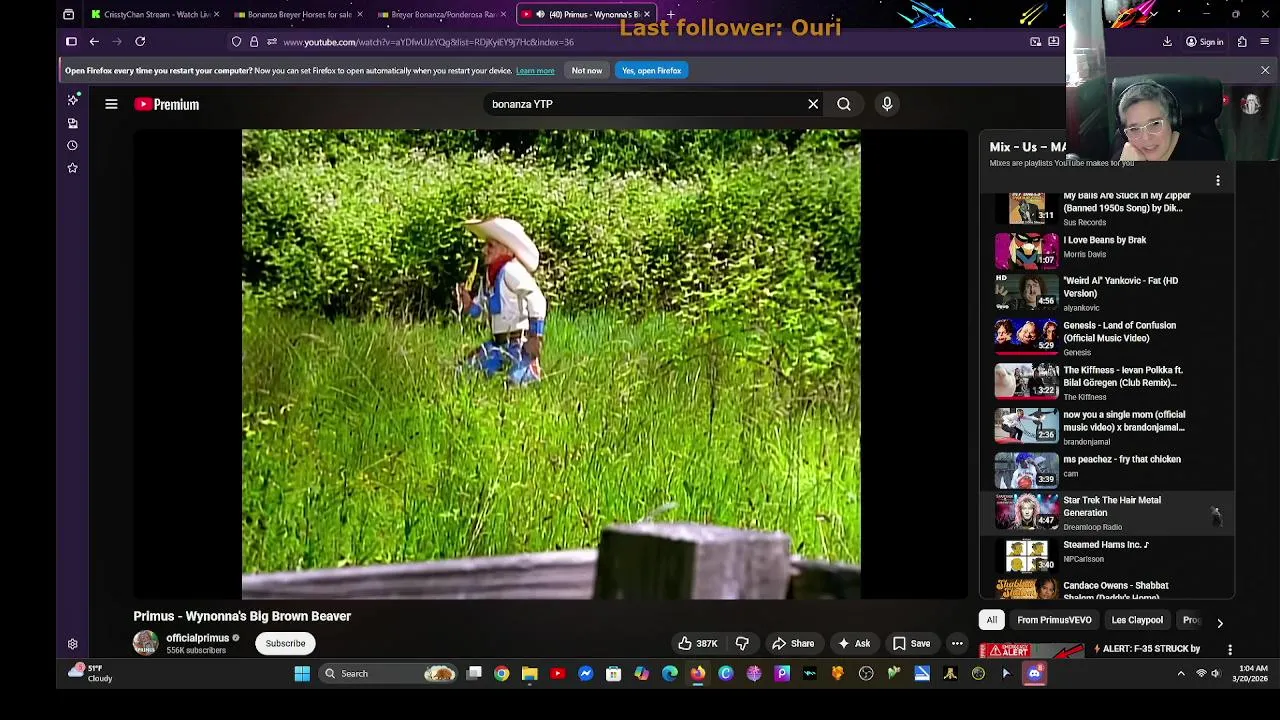The height and width of the screenshot is (720, 1280).
Task: Open Firefox downloads panel
Action: pyautogui.click(x=1167, y=42)
